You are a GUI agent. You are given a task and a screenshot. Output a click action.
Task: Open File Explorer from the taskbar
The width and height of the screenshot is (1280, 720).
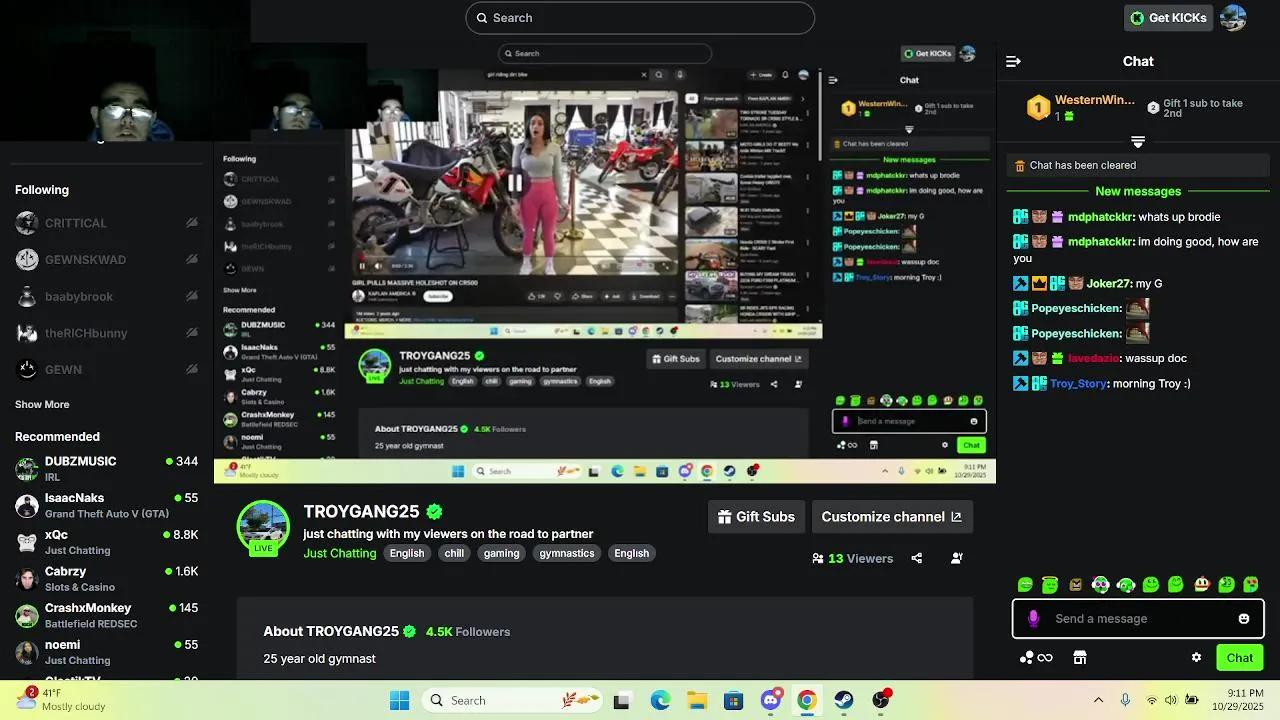(x=697, y=701)
